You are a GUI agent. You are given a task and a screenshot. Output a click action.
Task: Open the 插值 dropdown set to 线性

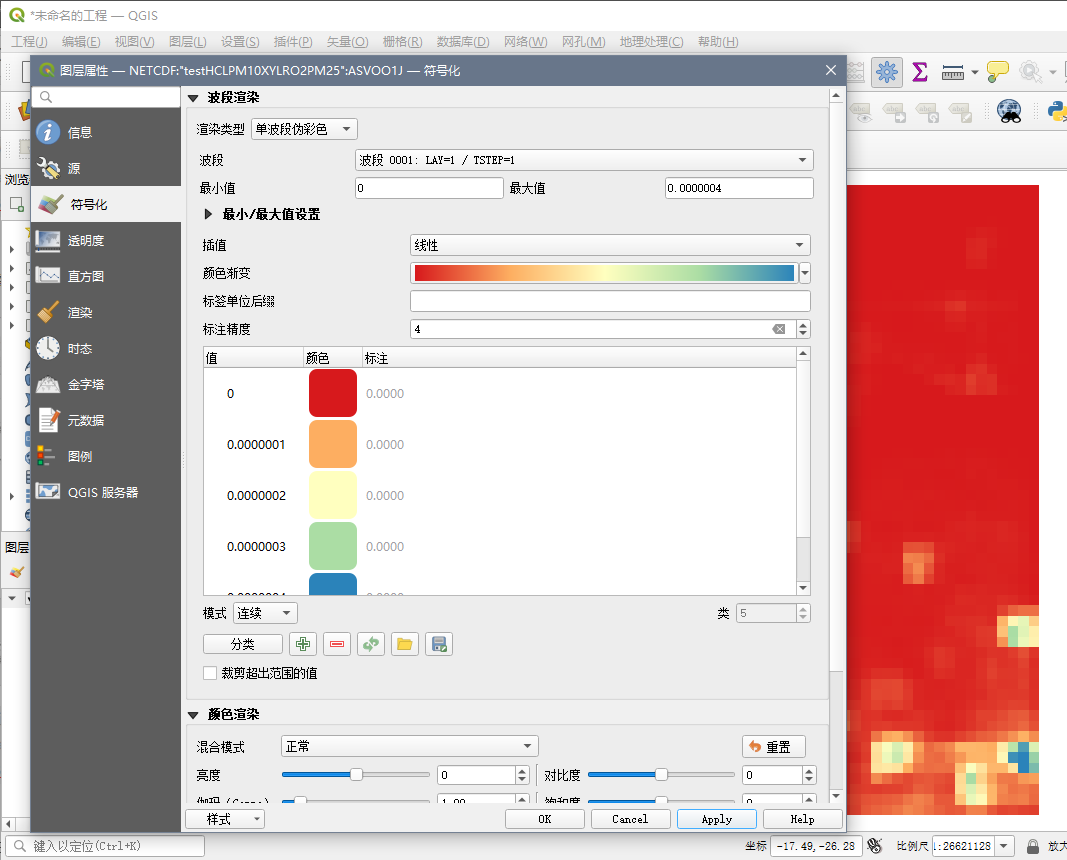pos(609,244)
